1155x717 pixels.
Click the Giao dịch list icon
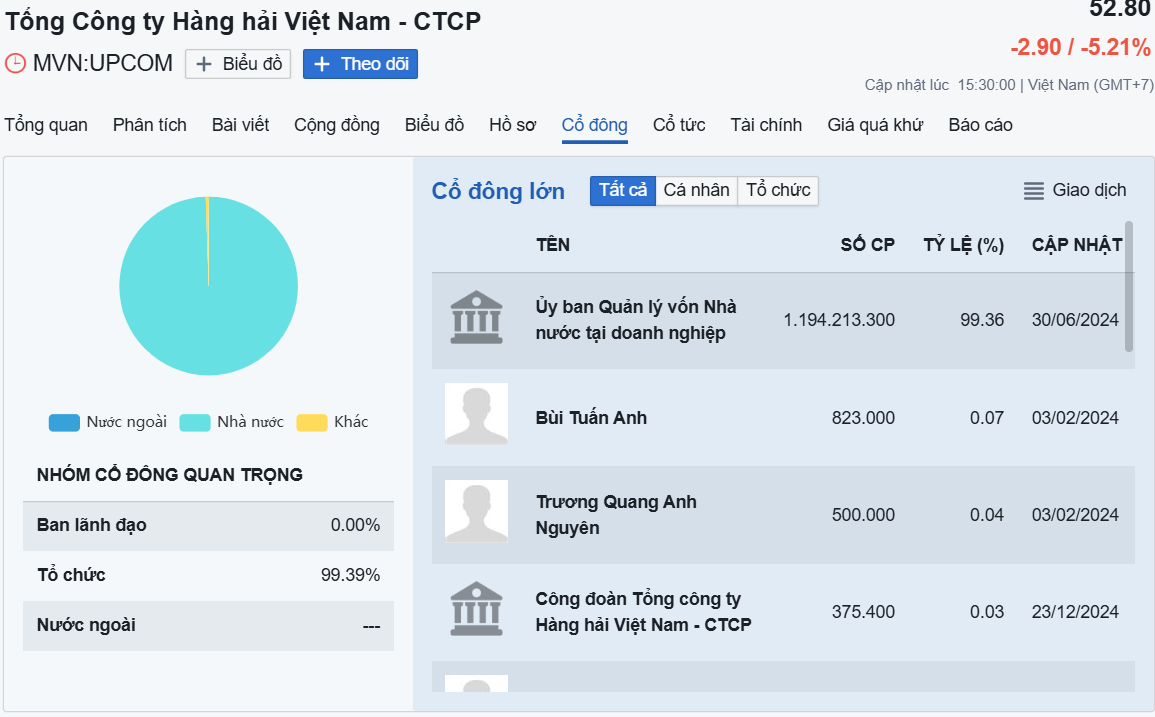pos(1033,191)
